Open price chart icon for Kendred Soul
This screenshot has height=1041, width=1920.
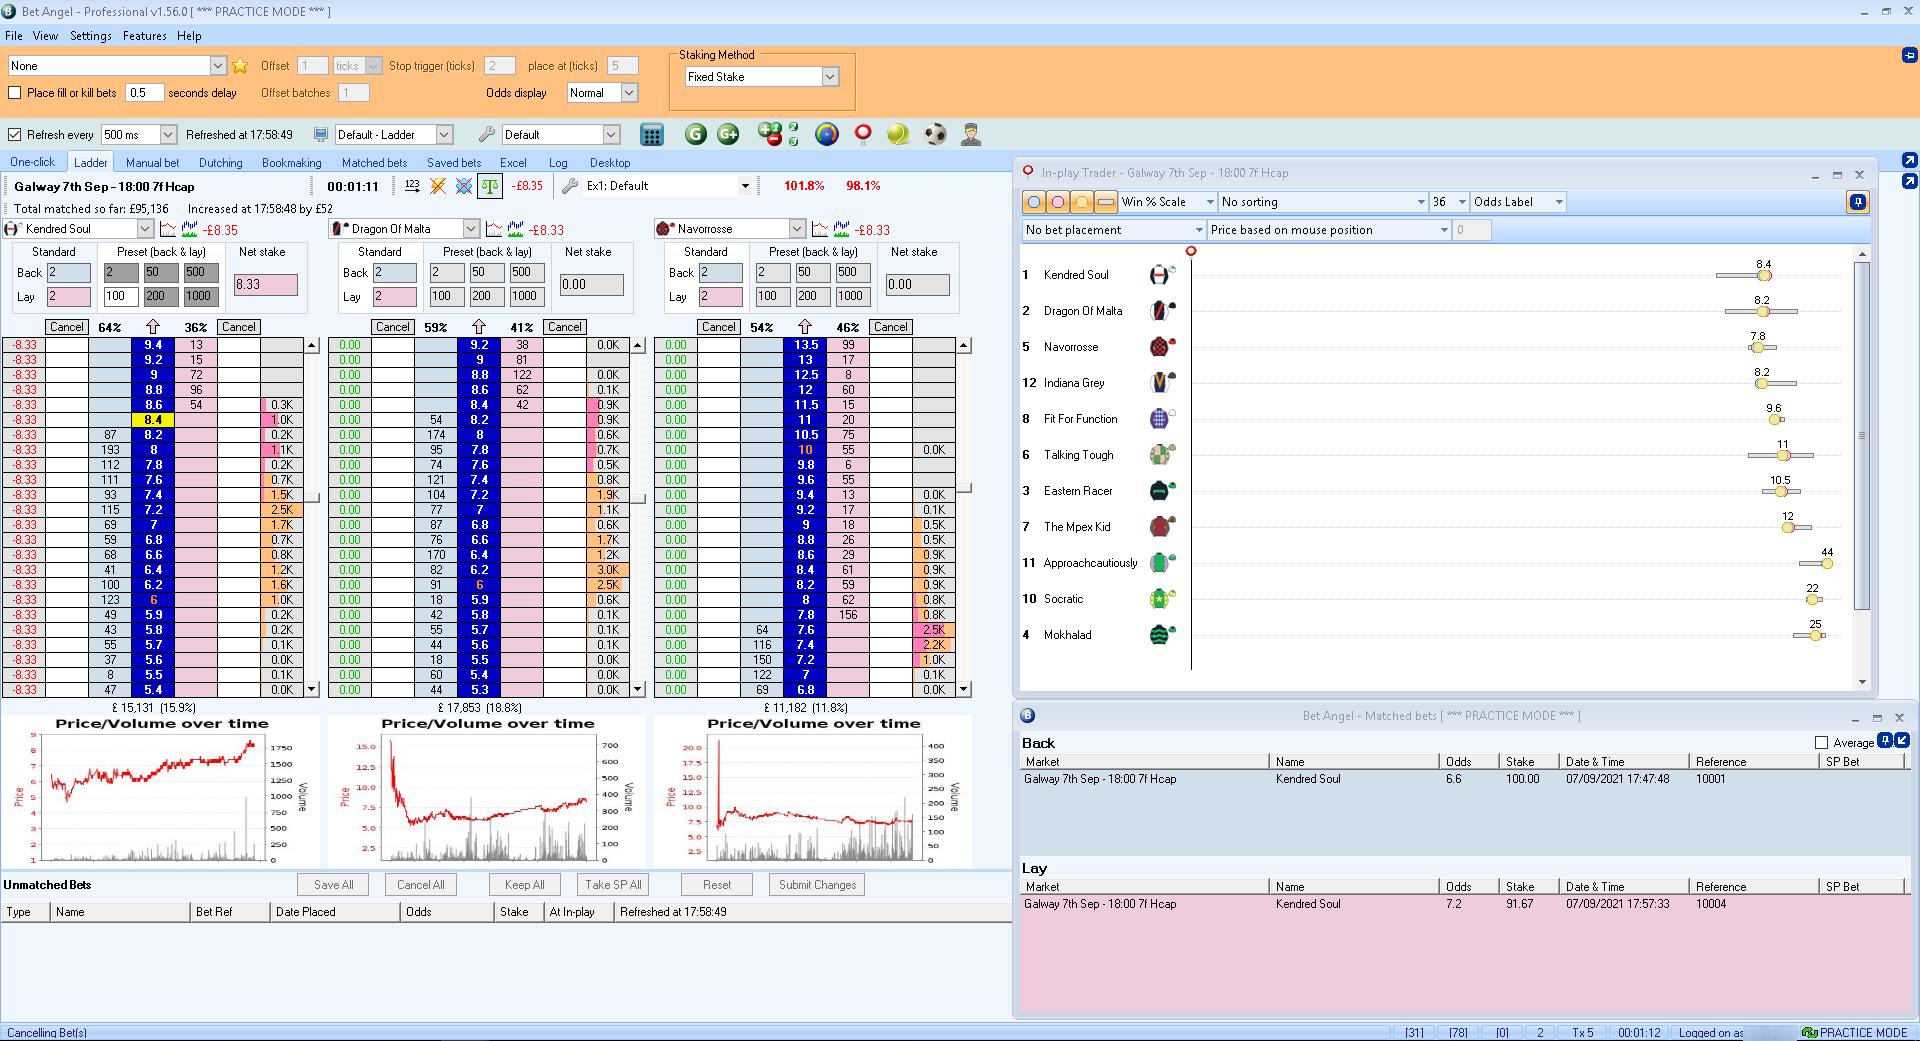(168, 229)
